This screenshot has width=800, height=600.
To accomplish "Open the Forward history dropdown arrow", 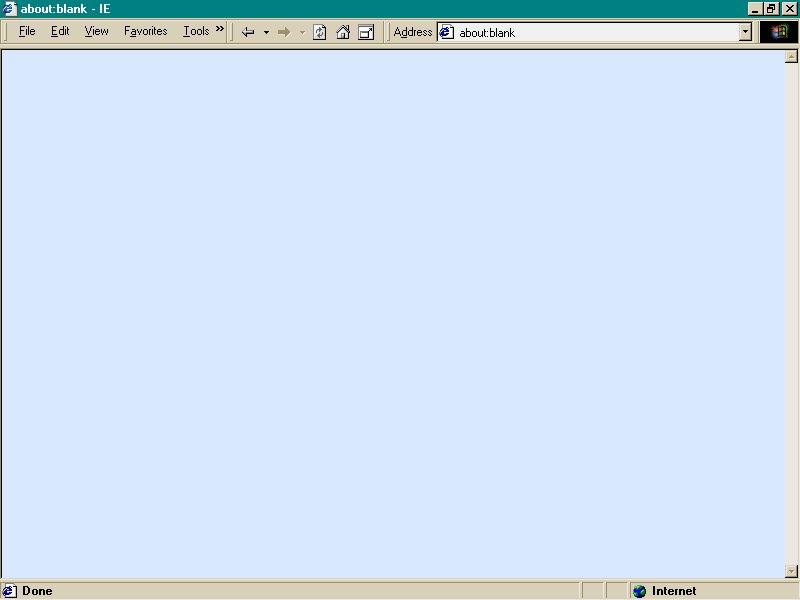I will tap(302, 32).
